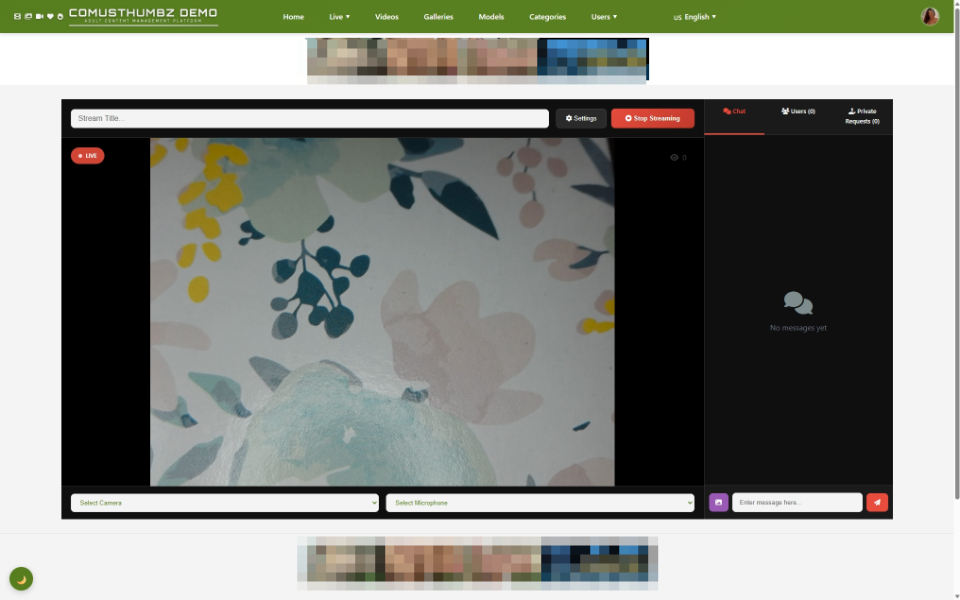960x600 pixels.
Task: Expand the Users navigation menu
Action: (x=604, y=17)
